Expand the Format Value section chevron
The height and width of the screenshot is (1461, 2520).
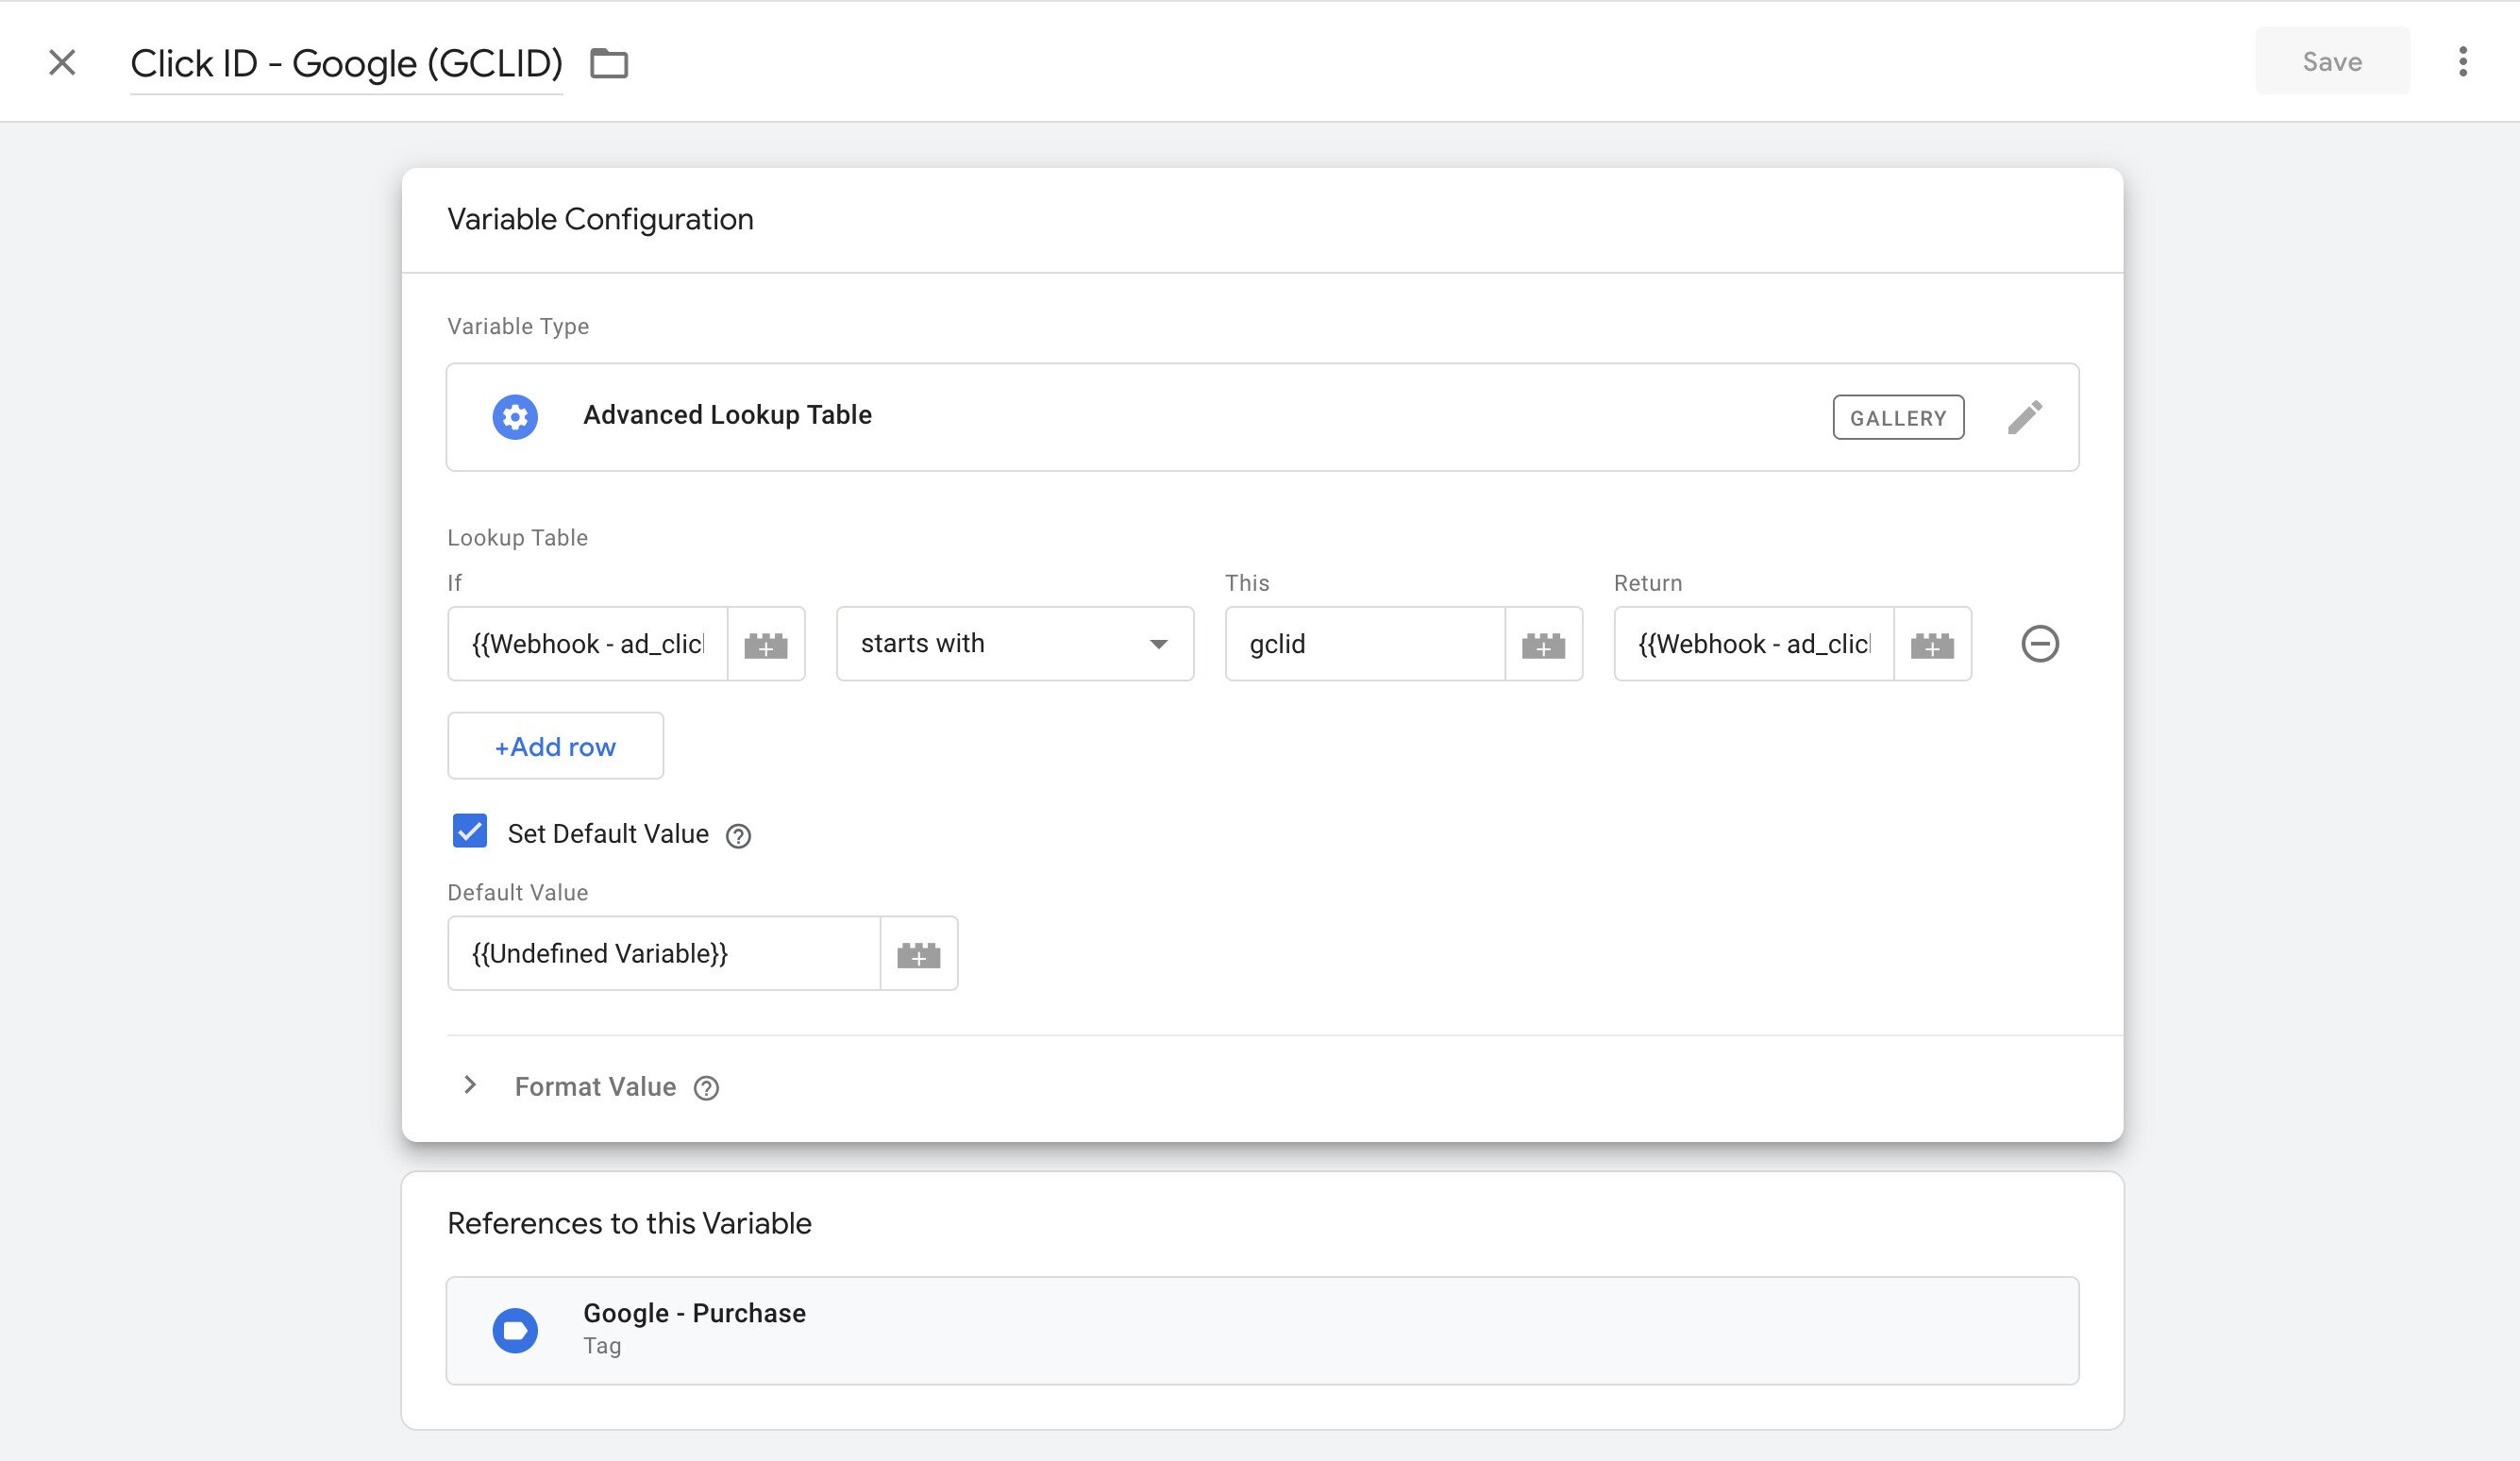pos(470,1085)
